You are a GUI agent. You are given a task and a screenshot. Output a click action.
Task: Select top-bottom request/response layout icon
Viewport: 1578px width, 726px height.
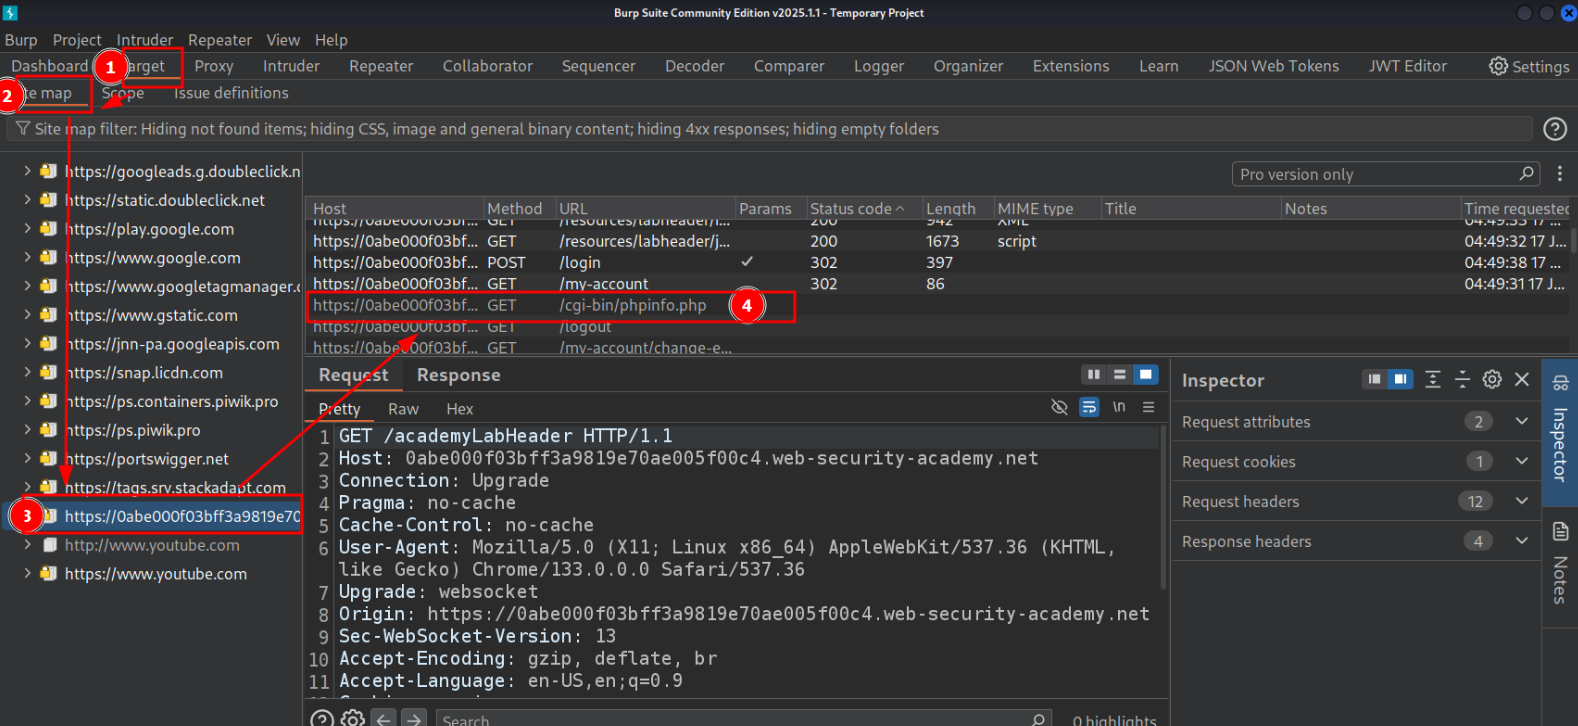1120,374
